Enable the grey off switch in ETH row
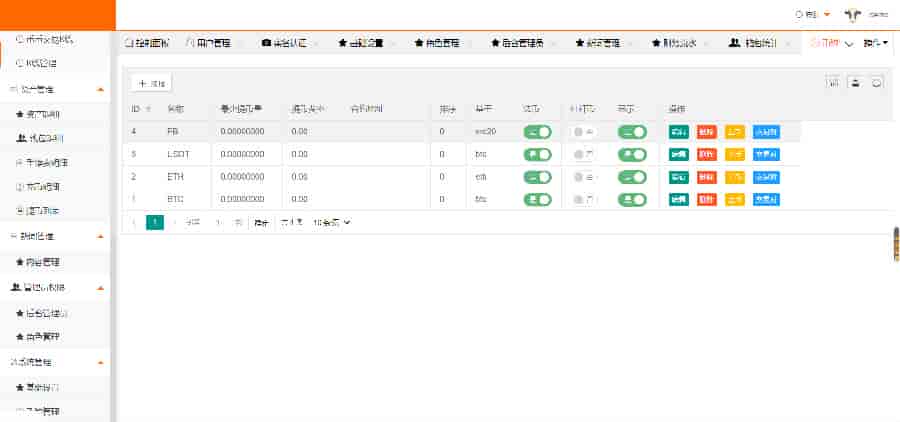The image size is (900, 422). tap(584, 177)
